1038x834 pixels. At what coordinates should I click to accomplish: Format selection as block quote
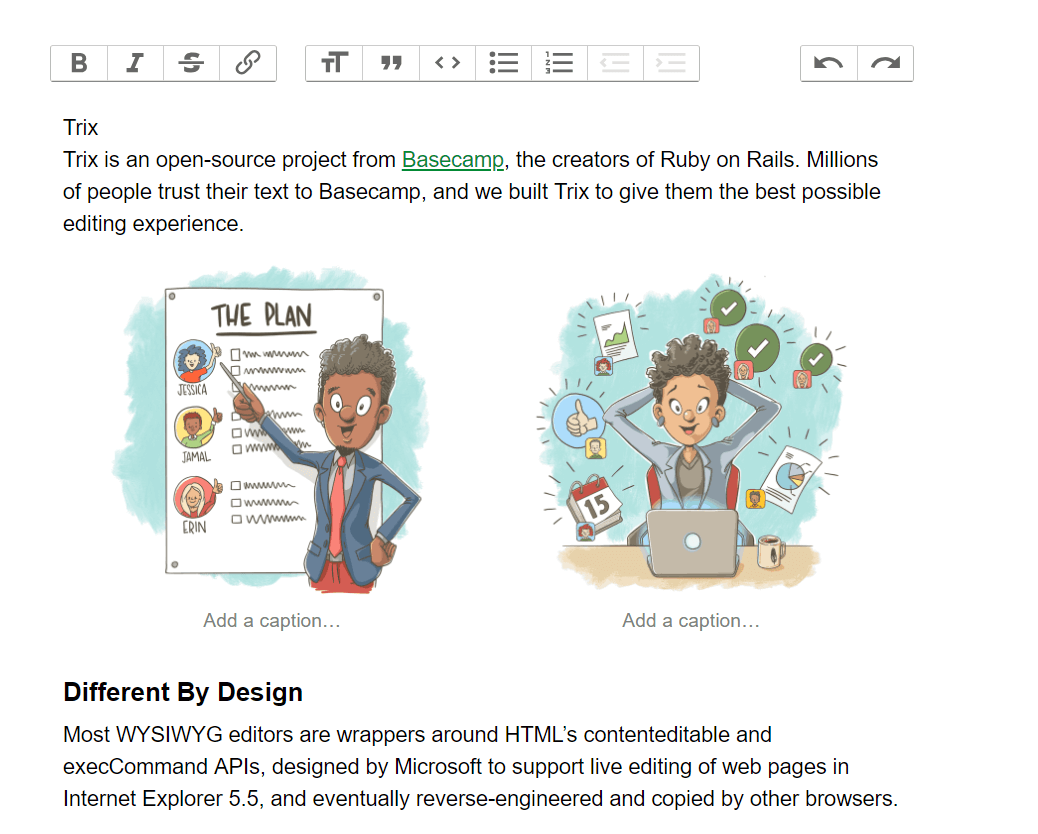(x=391, y=64)
